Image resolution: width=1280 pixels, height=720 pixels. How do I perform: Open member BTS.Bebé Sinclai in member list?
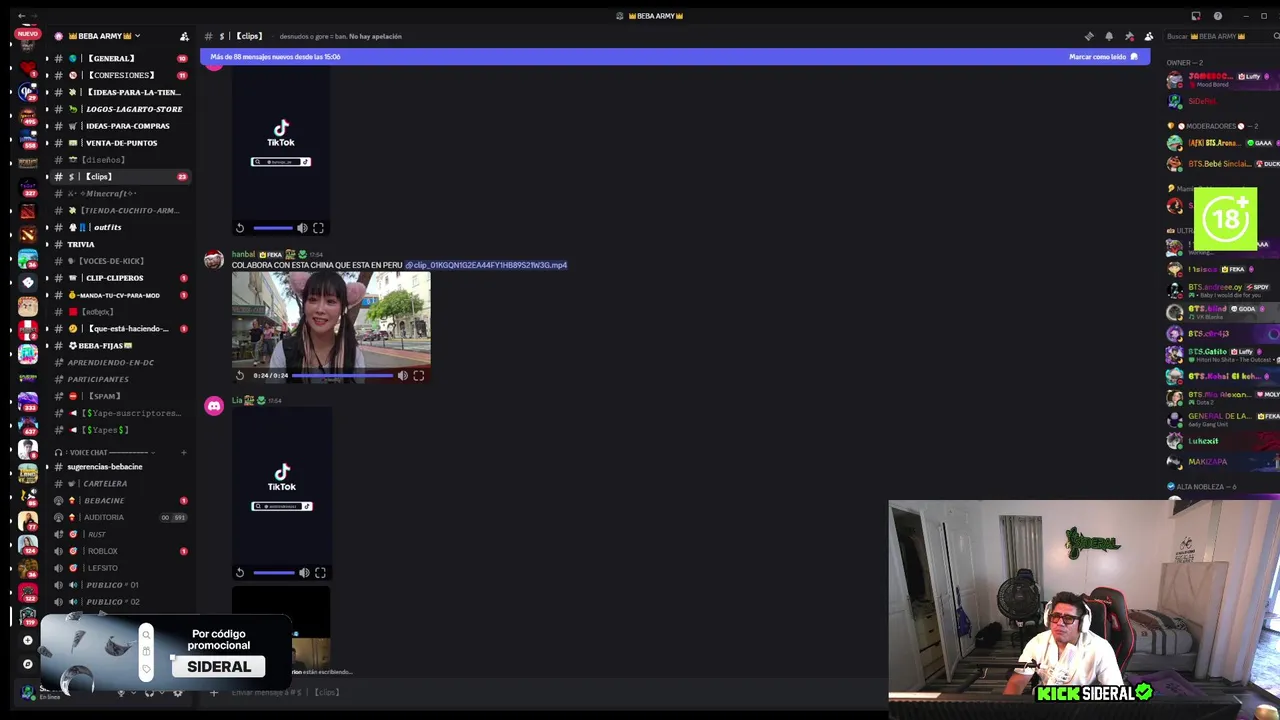pos(1222,164)
